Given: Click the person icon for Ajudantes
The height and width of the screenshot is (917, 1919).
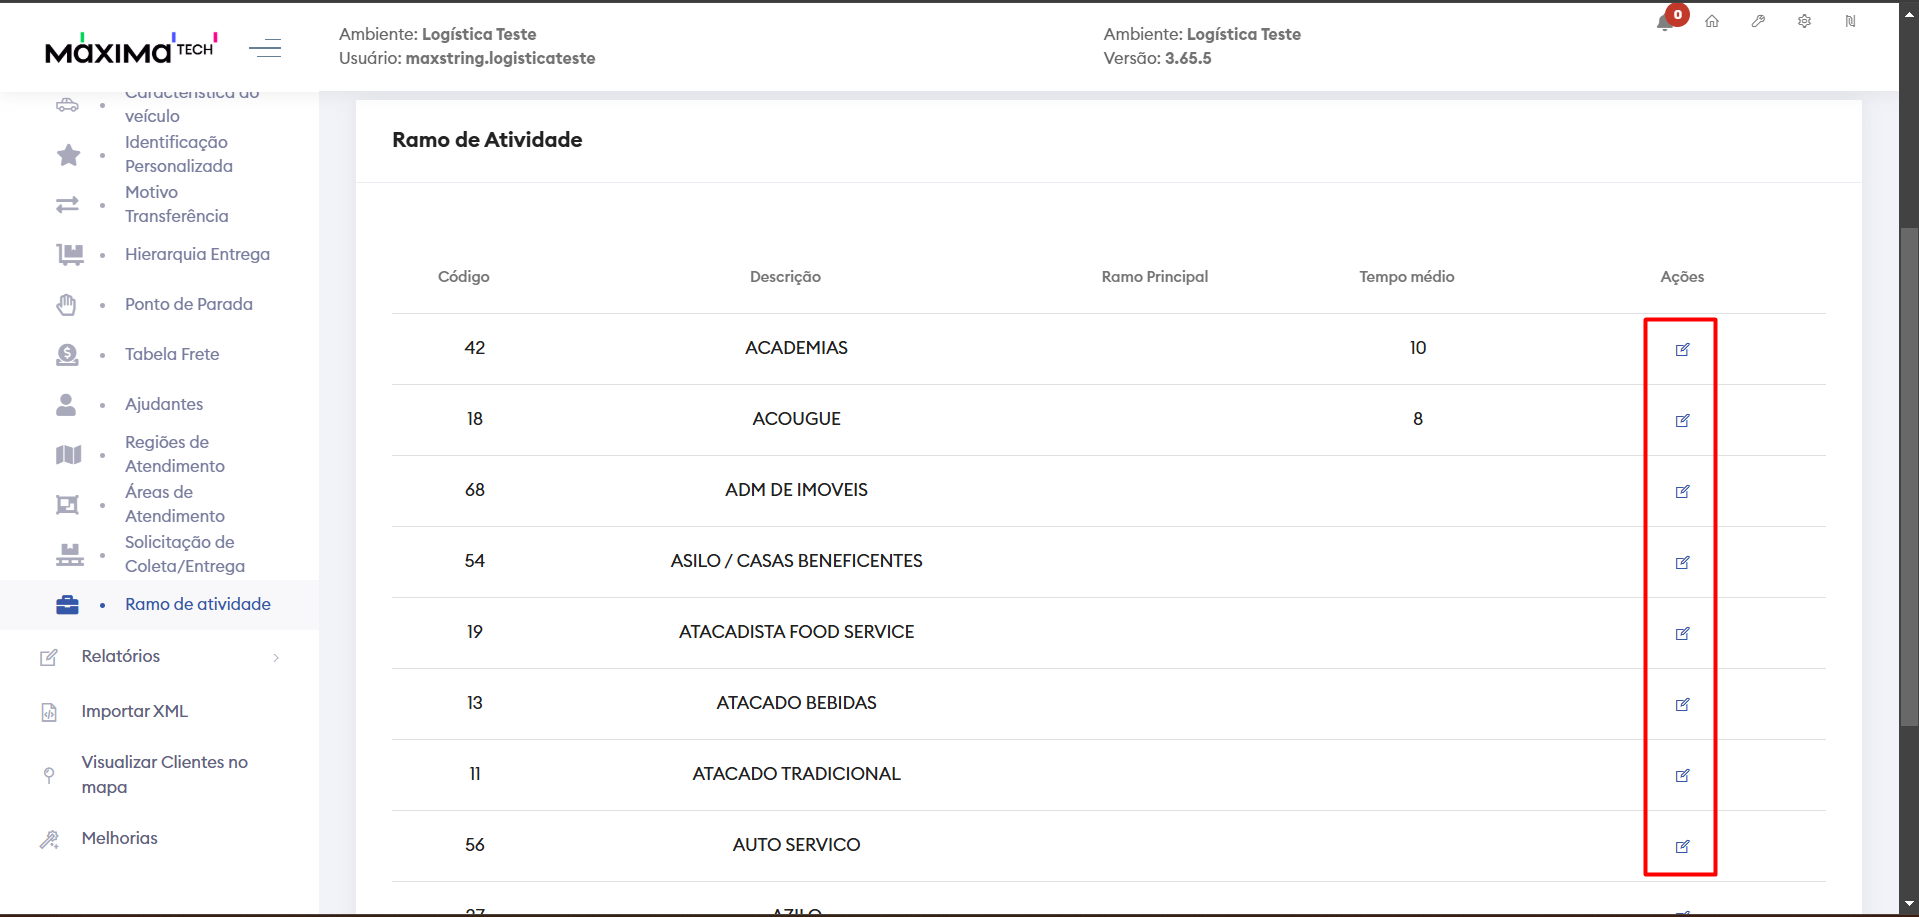Looking at the screenshot, I should pos(66,405).
